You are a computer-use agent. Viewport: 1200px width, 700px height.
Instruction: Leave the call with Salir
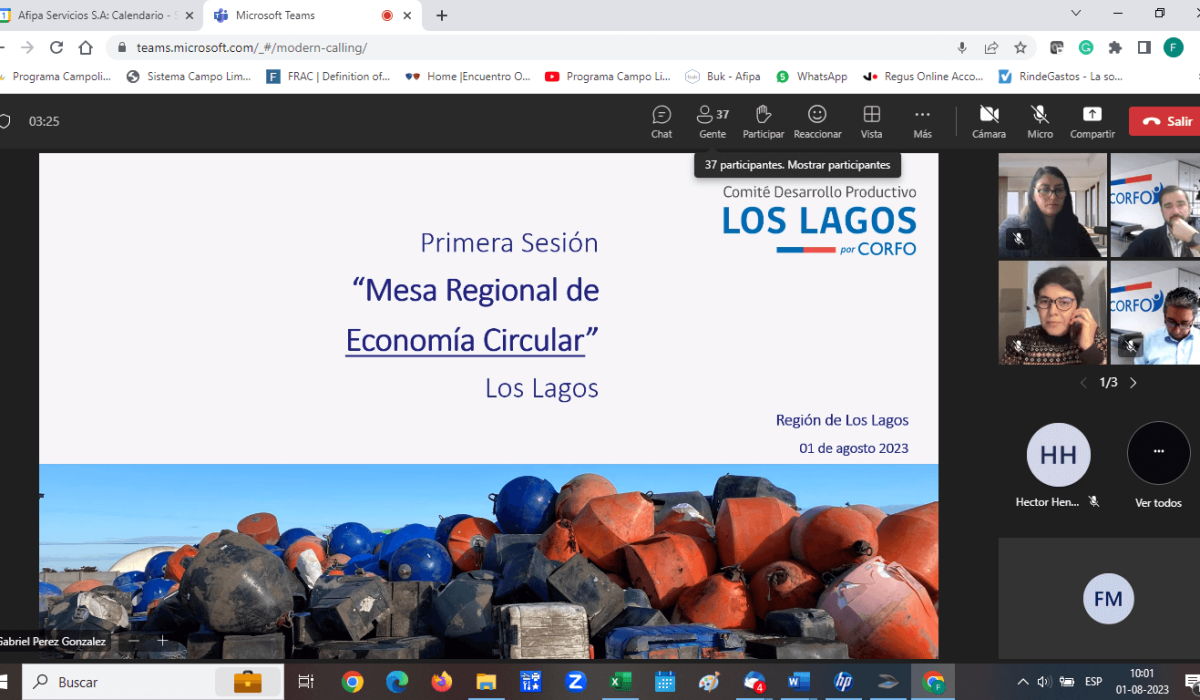(1167, 121)
